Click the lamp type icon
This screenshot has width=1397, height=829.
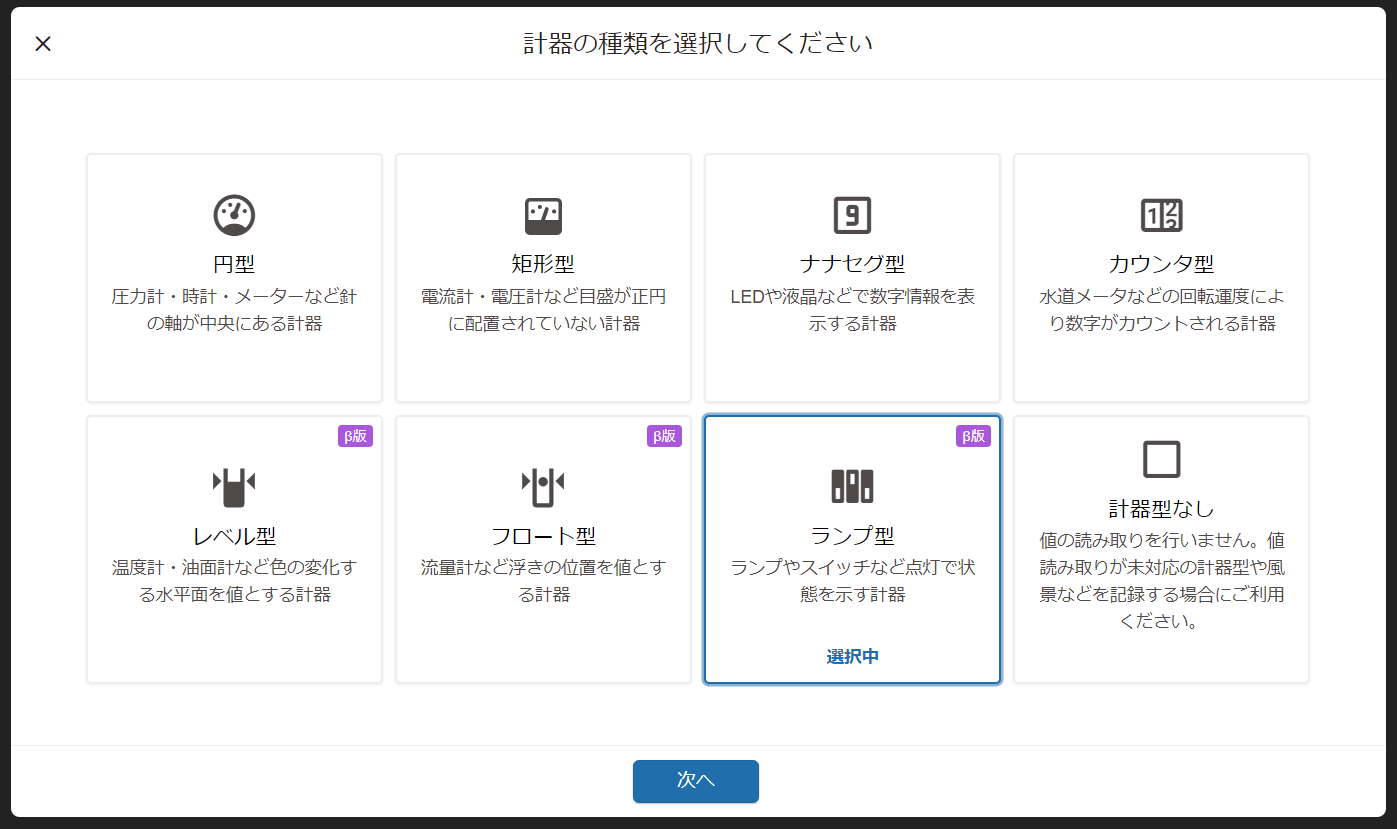tap(852, 485)
